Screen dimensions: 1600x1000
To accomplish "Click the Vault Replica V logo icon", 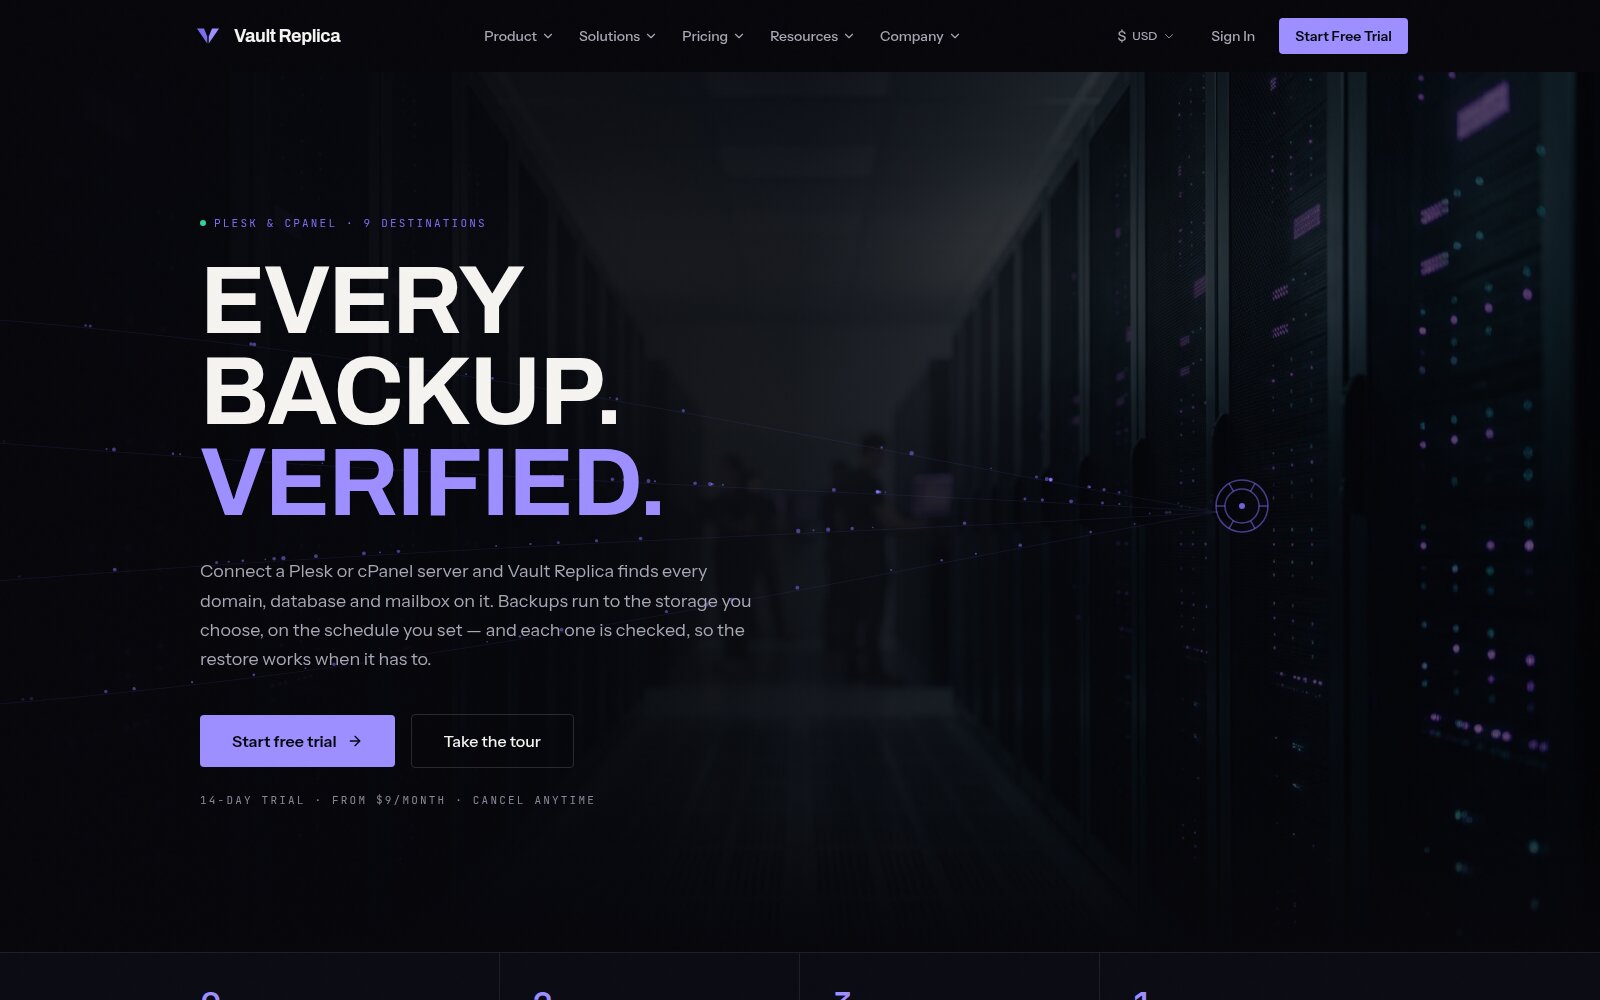I will click(x=208, y=36).
